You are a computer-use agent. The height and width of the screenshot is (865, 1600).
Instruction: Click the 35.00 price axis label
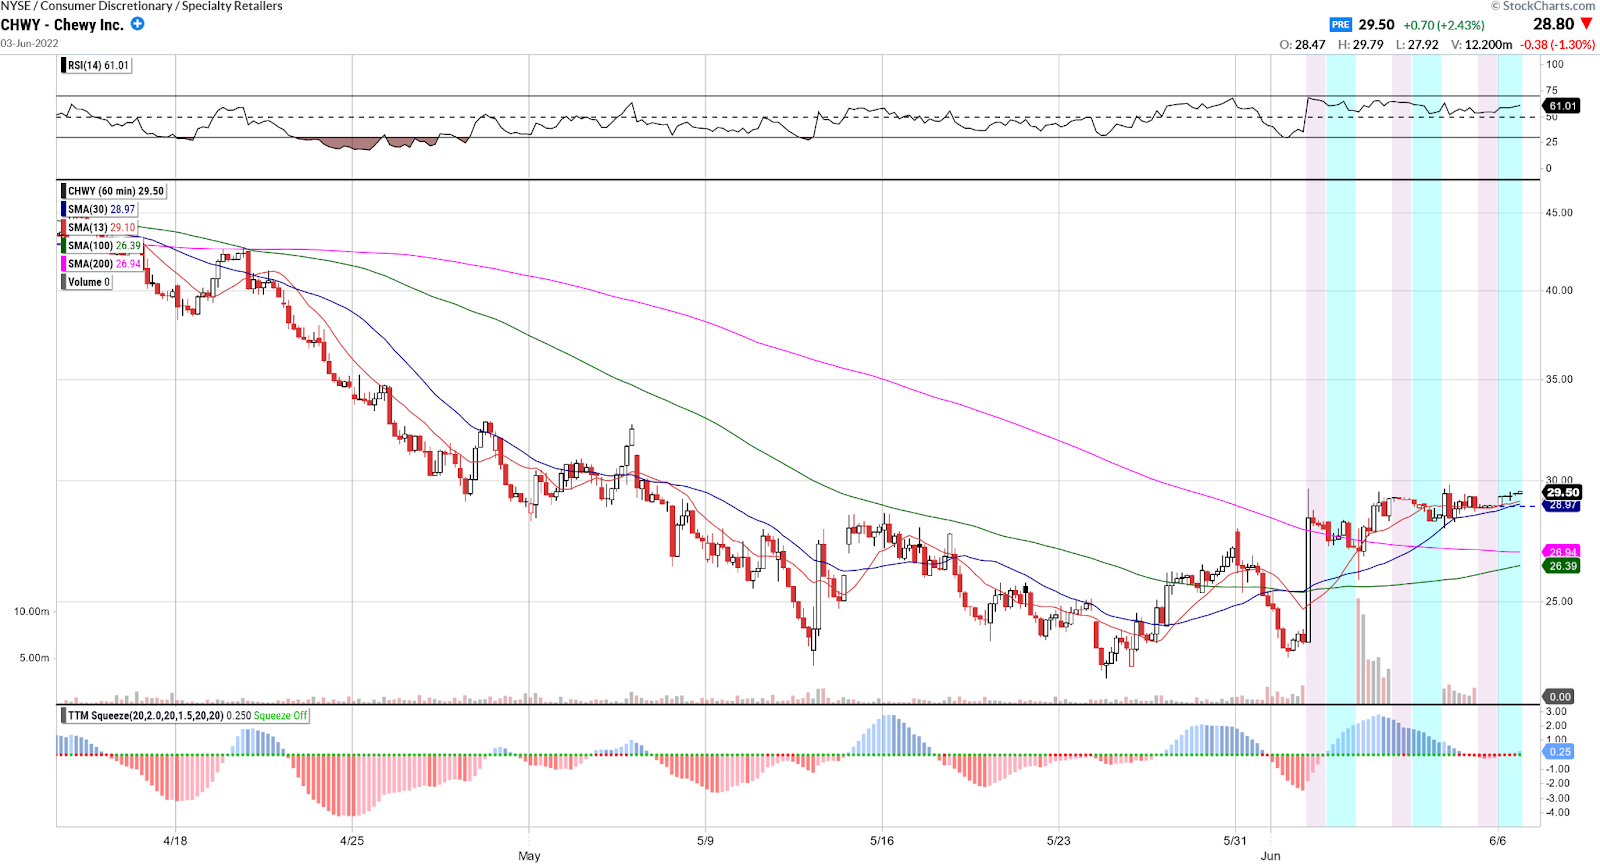coord(1559,380)
